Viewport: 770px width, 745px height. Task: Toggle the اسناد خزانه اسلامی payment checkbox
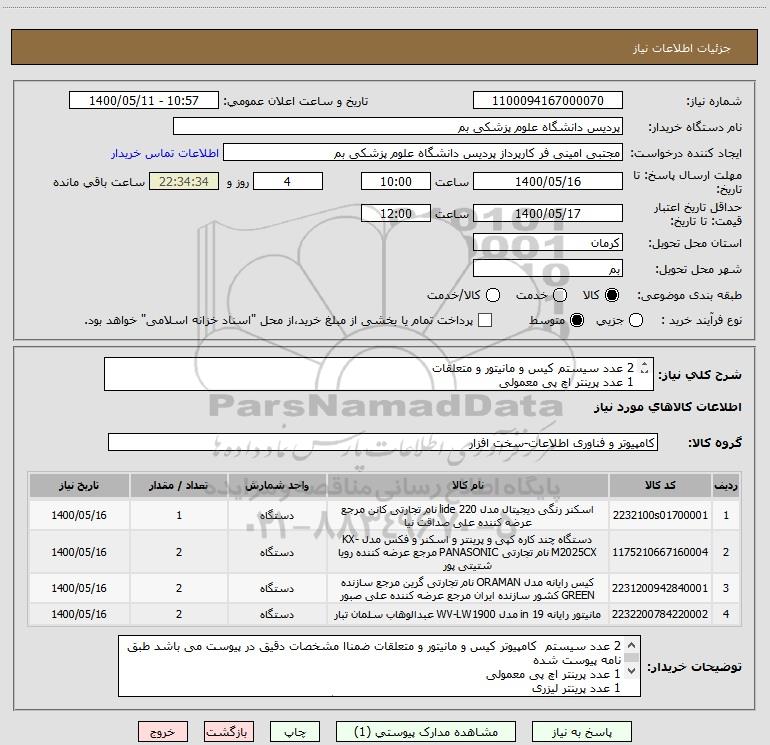click(485, 320)
